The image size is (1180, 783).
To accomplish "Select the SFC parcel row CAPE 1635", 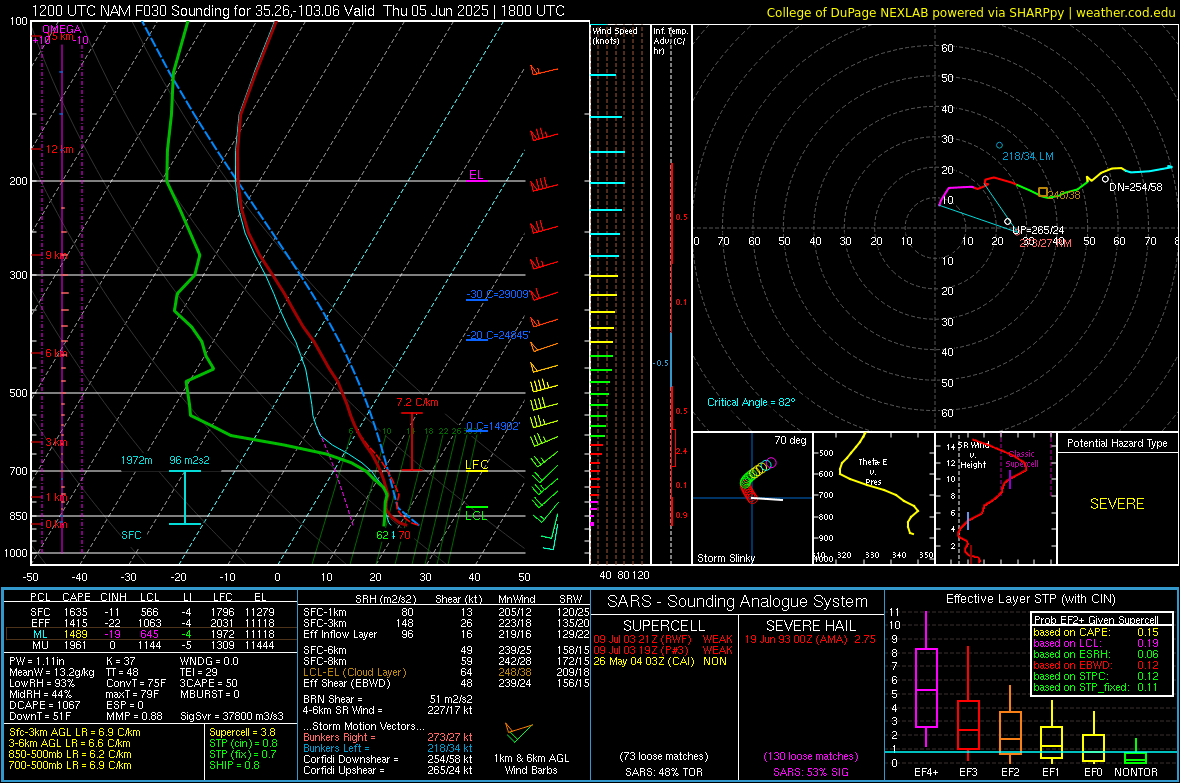I will (x=75, y=612).
